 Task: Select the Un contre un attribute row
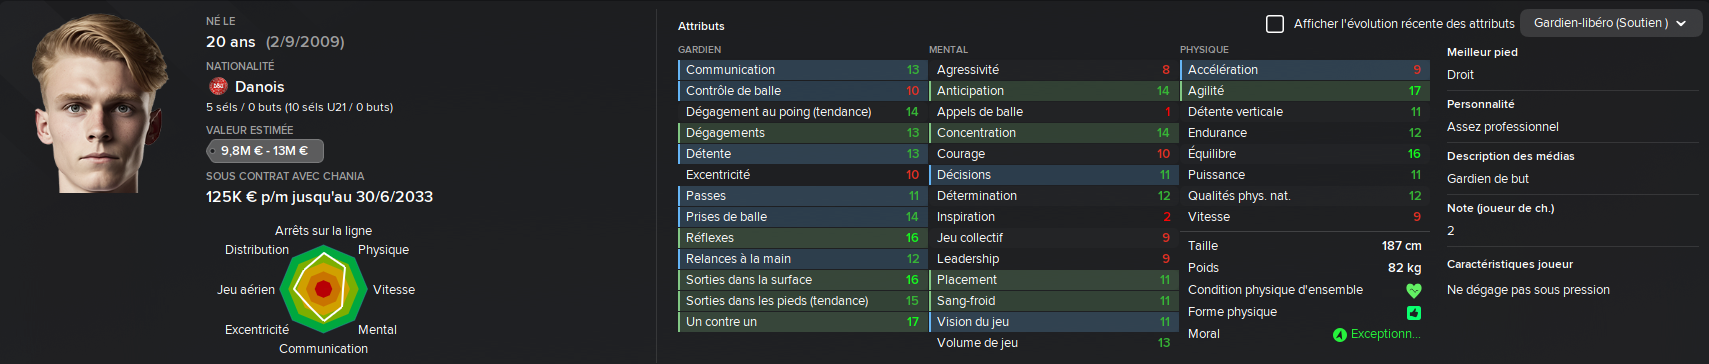(x=801, y=322)
